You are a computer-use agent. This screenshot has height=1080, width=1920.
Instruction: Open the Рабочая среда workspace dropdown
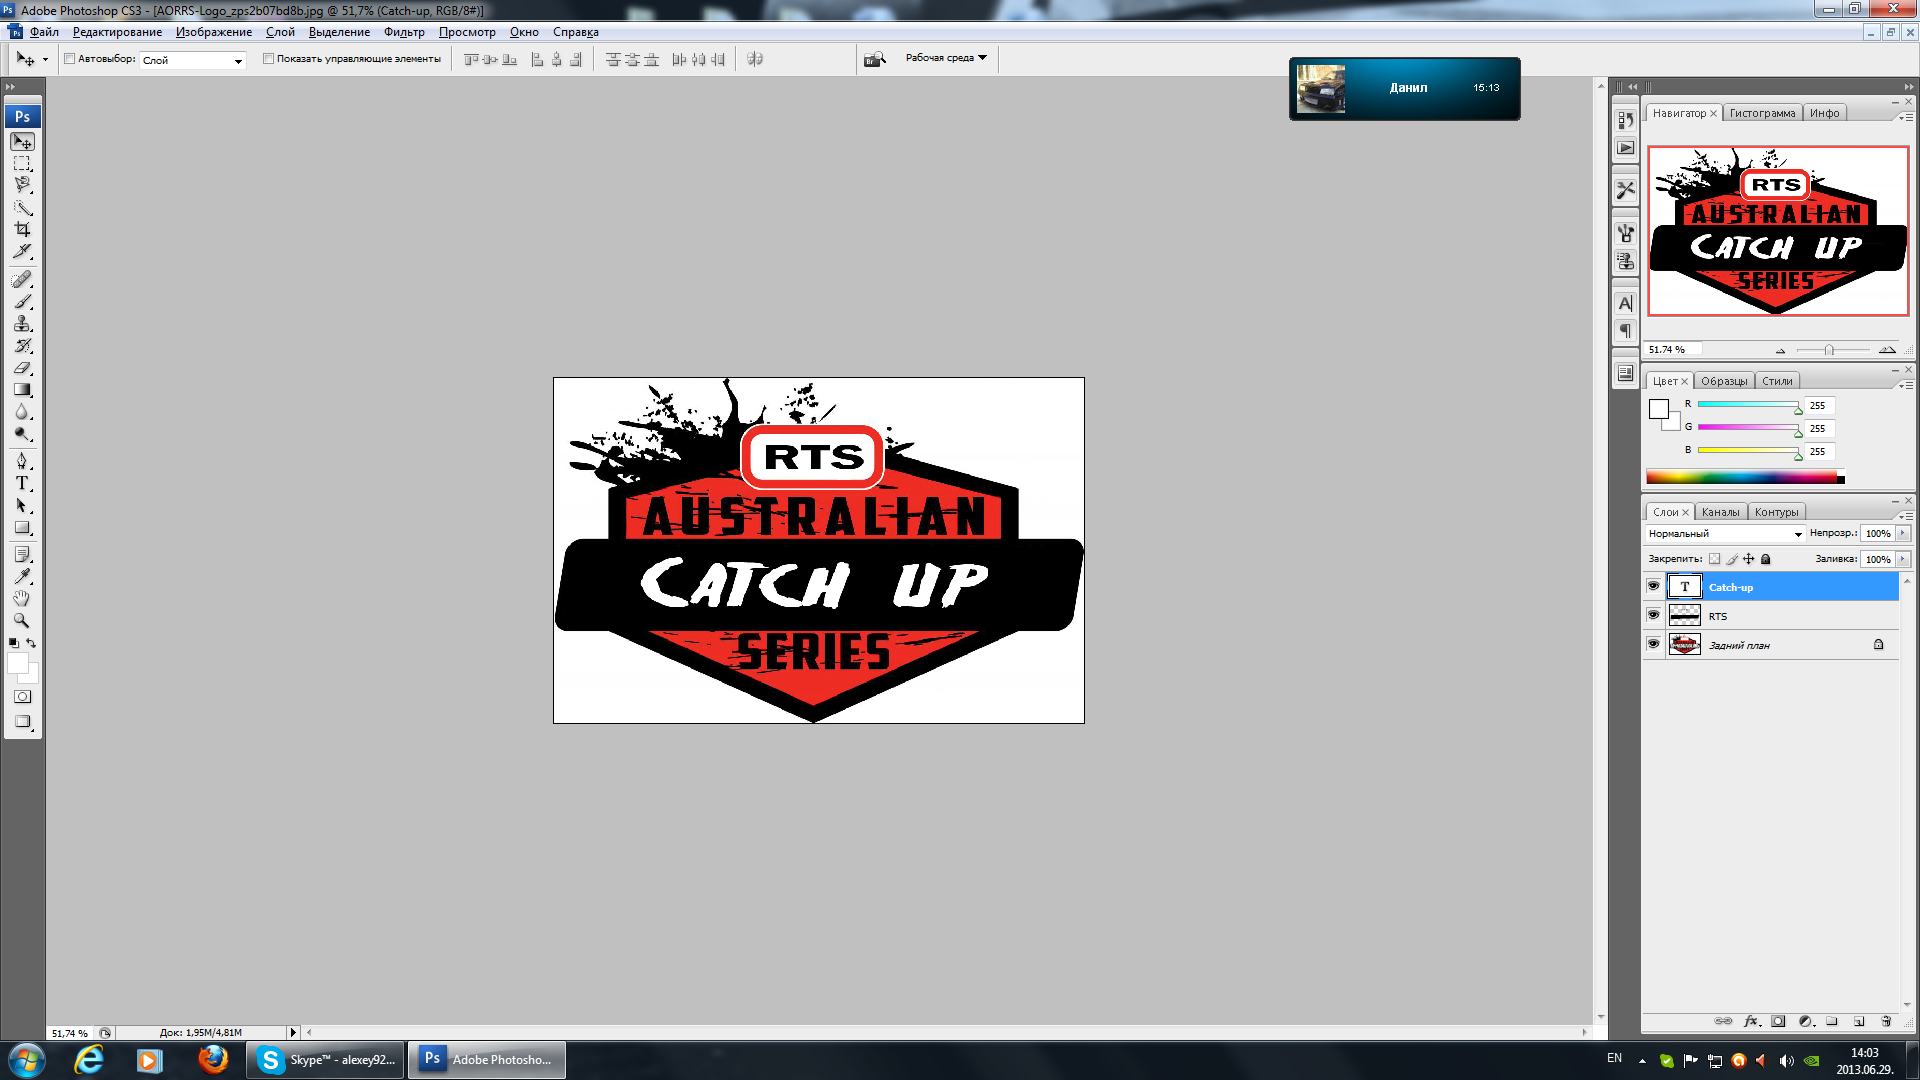point(946,58)
